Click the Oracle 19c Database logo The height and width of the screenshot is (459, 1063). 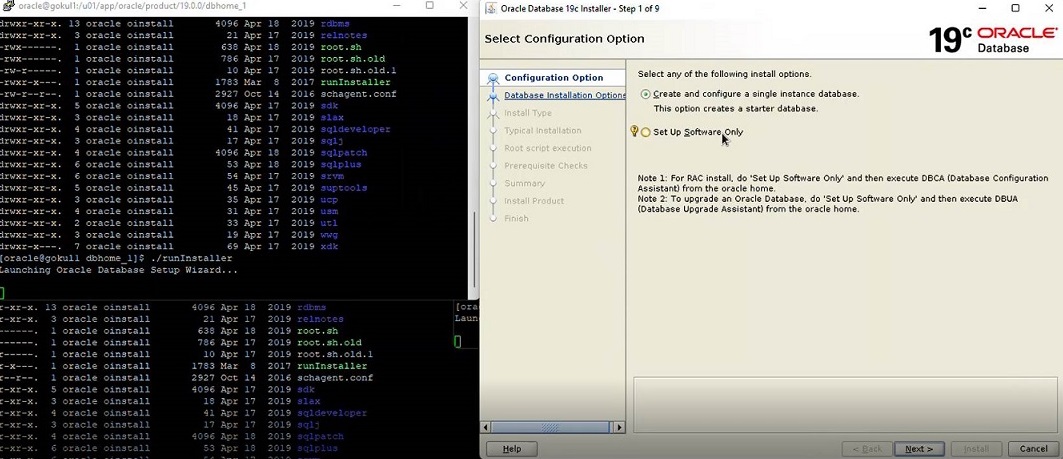[991, 39]
